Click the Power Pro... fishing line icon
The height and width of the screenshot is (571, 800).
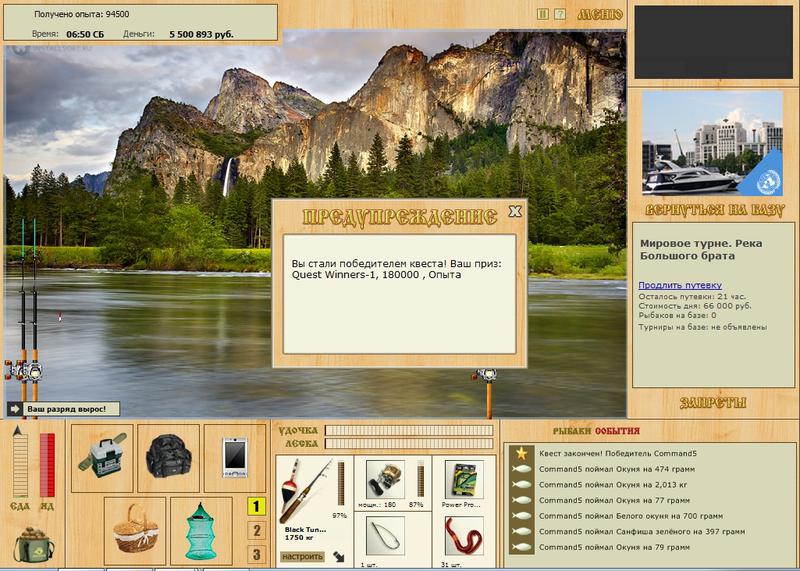[x=464, y=480]
